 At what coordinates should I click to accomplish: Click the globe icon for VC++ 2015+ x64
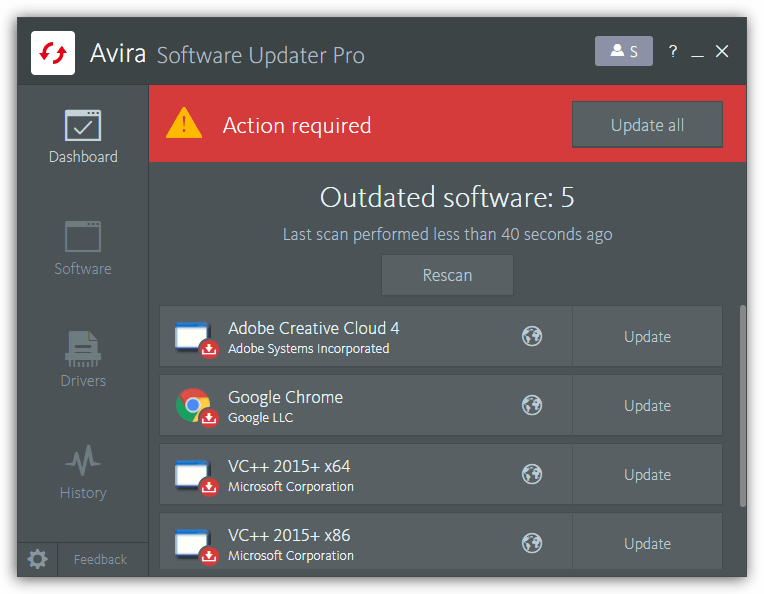click(532, 475)
